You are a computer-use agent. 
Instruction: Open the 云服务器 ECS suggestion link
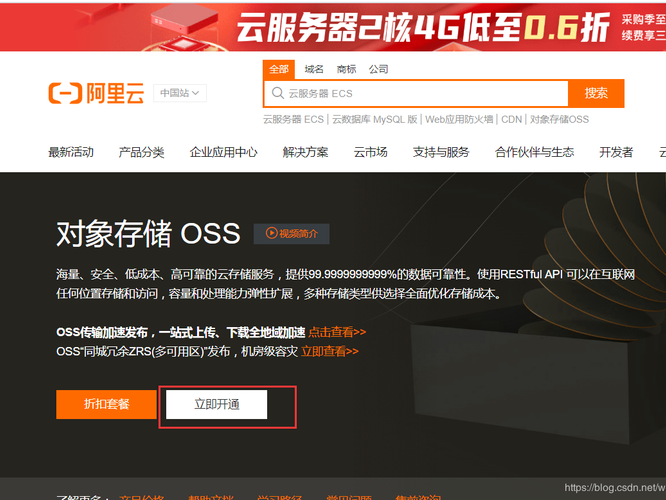[x=293, y=119]
